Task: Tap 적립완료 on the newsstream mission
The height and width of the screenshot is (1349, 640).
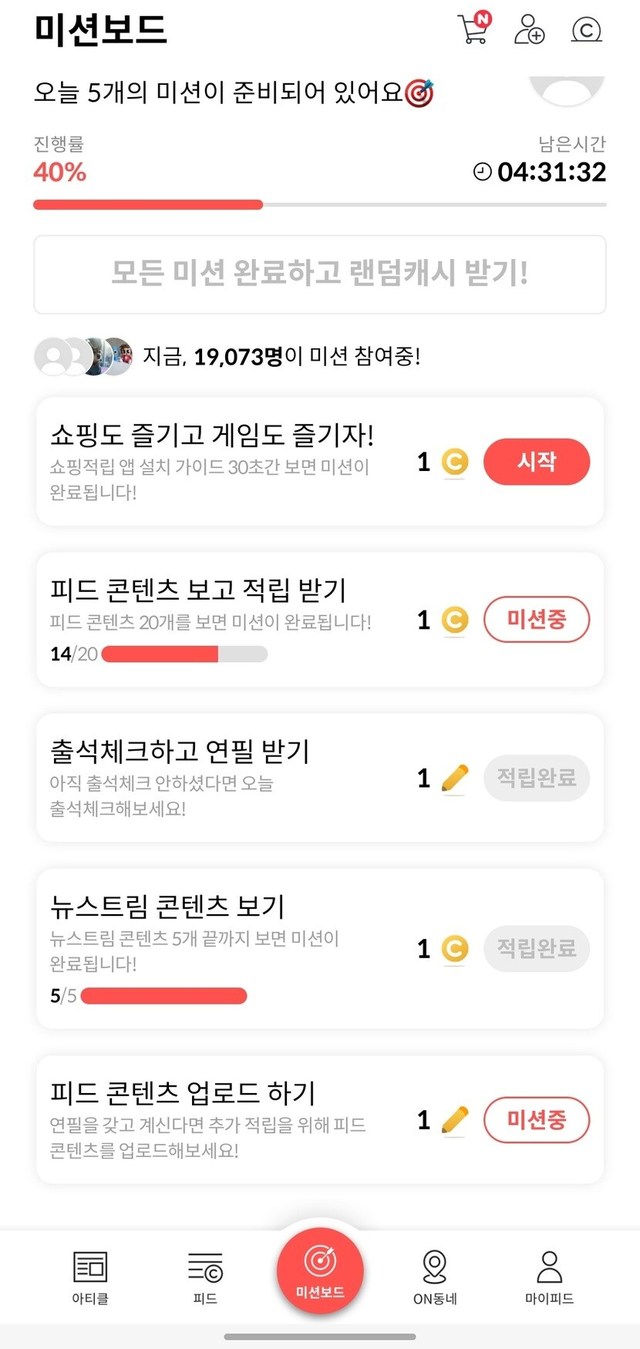Action: point(536,948)
